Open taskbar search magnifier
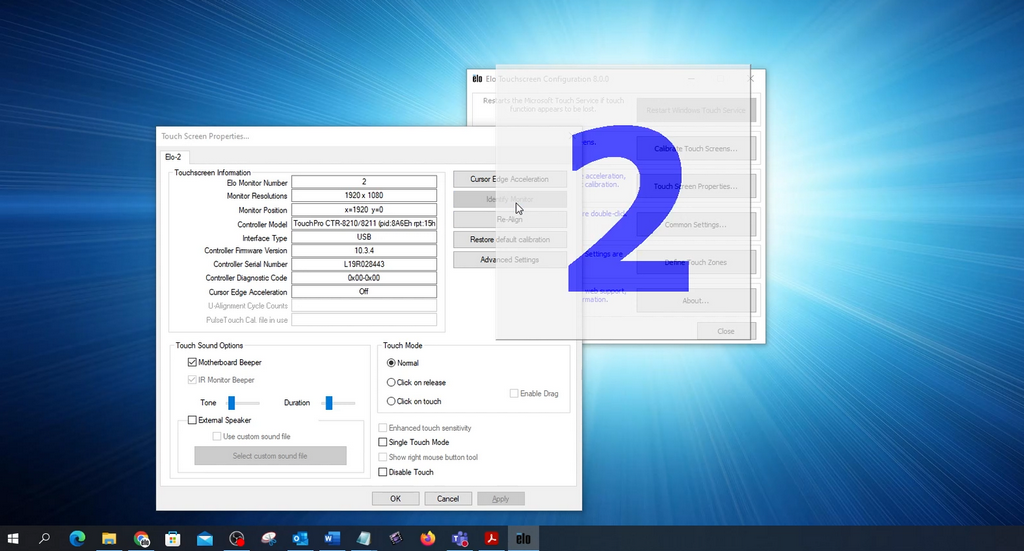The height and width of the screenshot is (551, 1024). click(44, 539)
